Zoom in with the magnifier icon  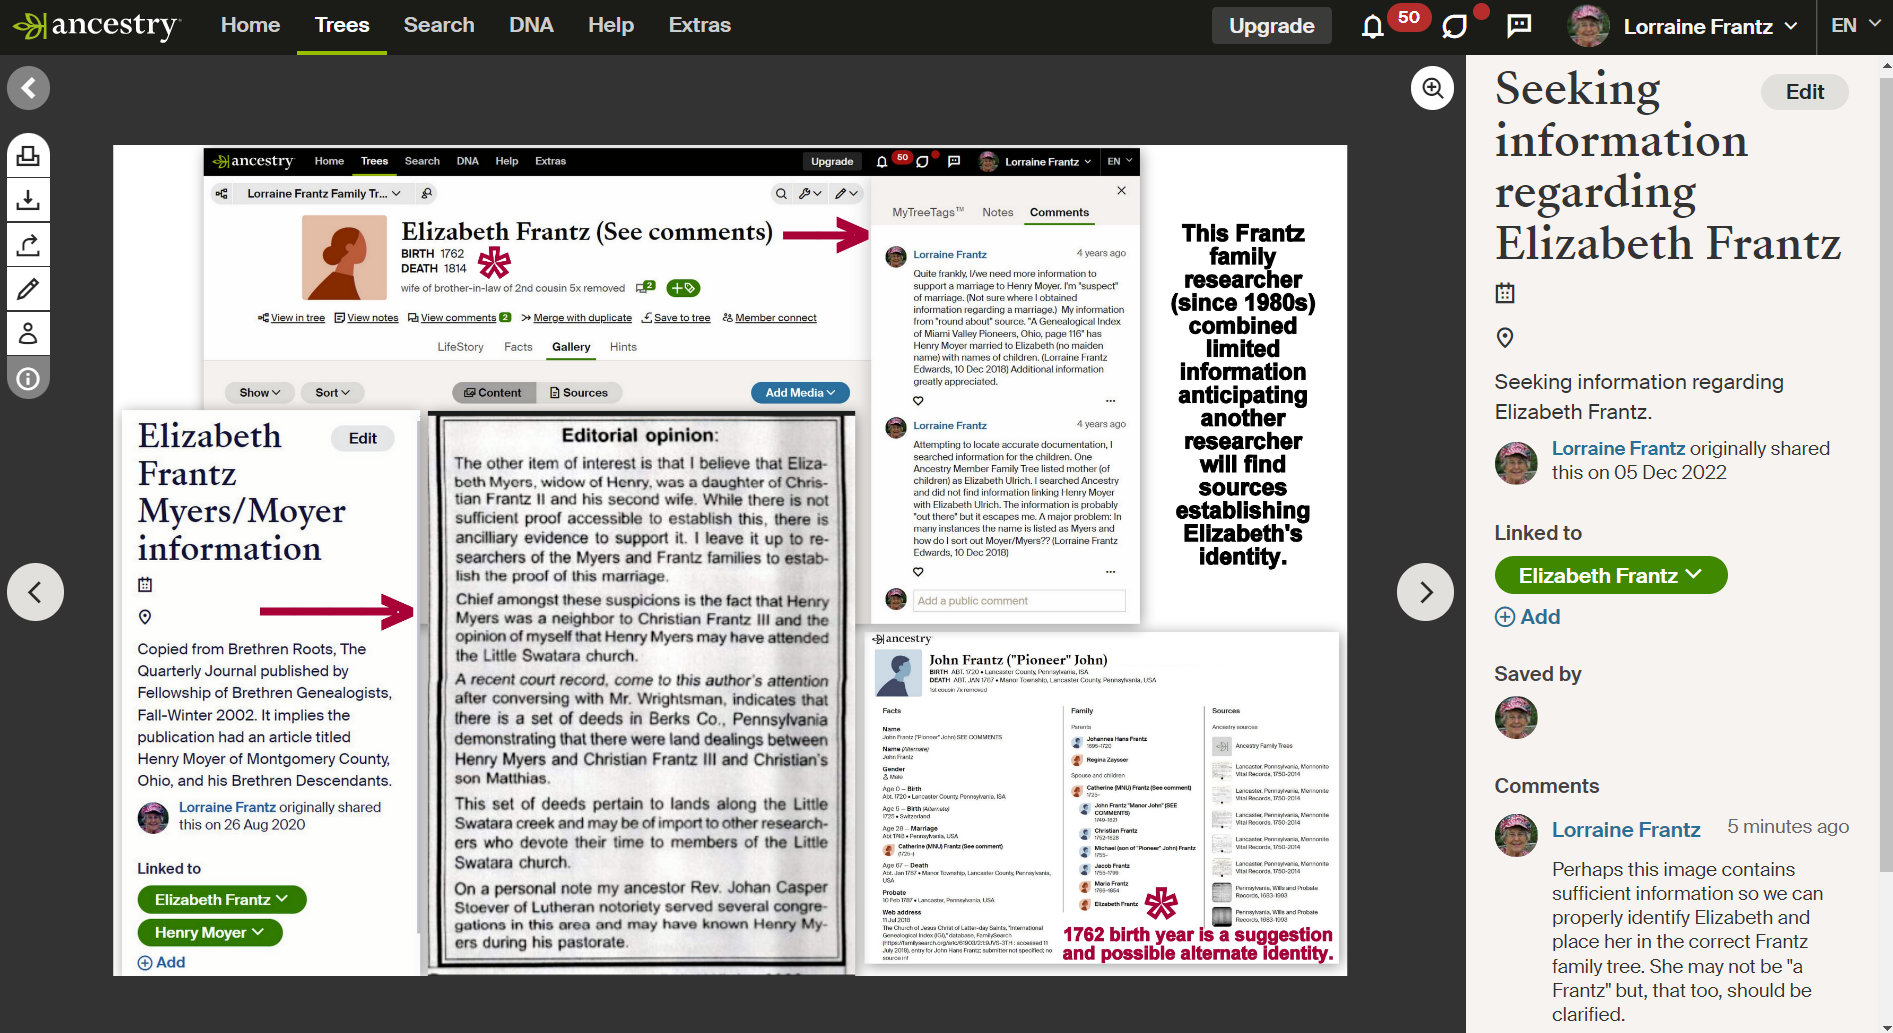[1432, 88]
